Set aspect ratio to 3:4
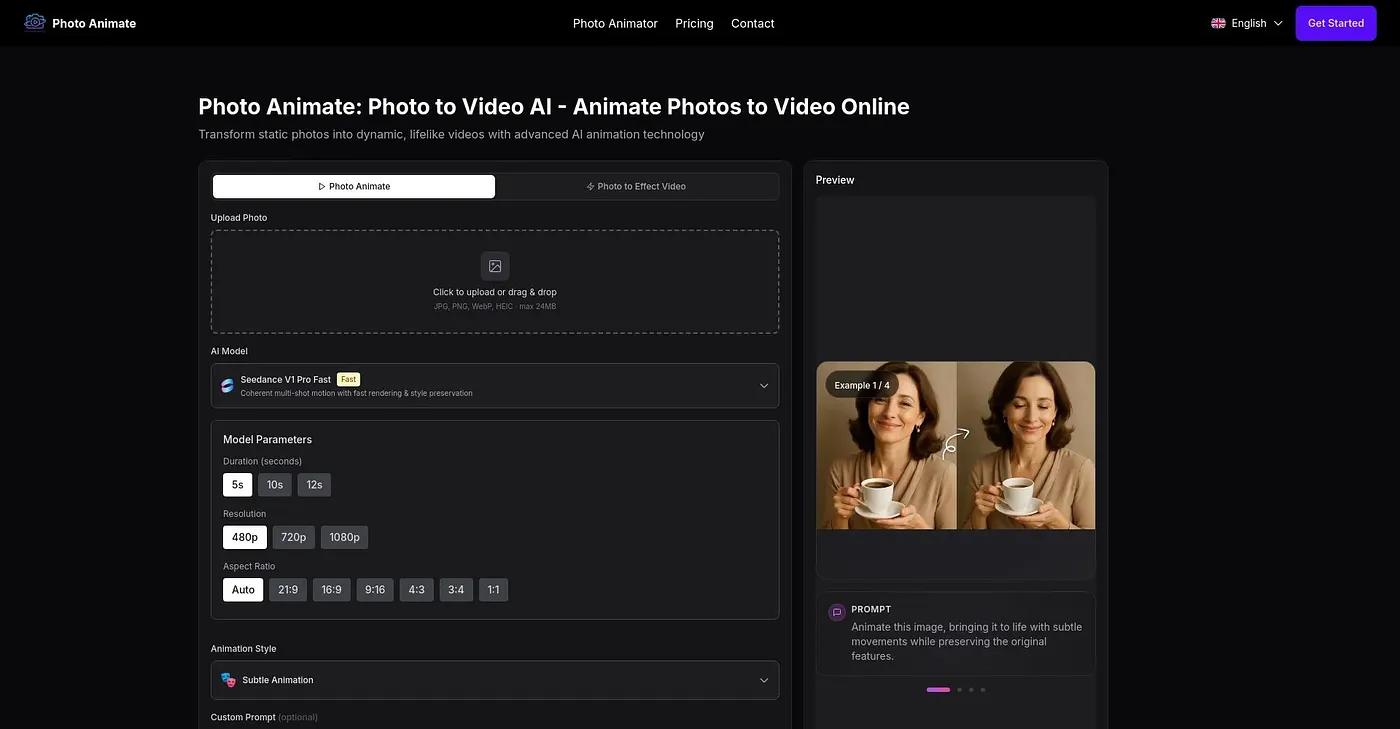 [x=456, y=590]
